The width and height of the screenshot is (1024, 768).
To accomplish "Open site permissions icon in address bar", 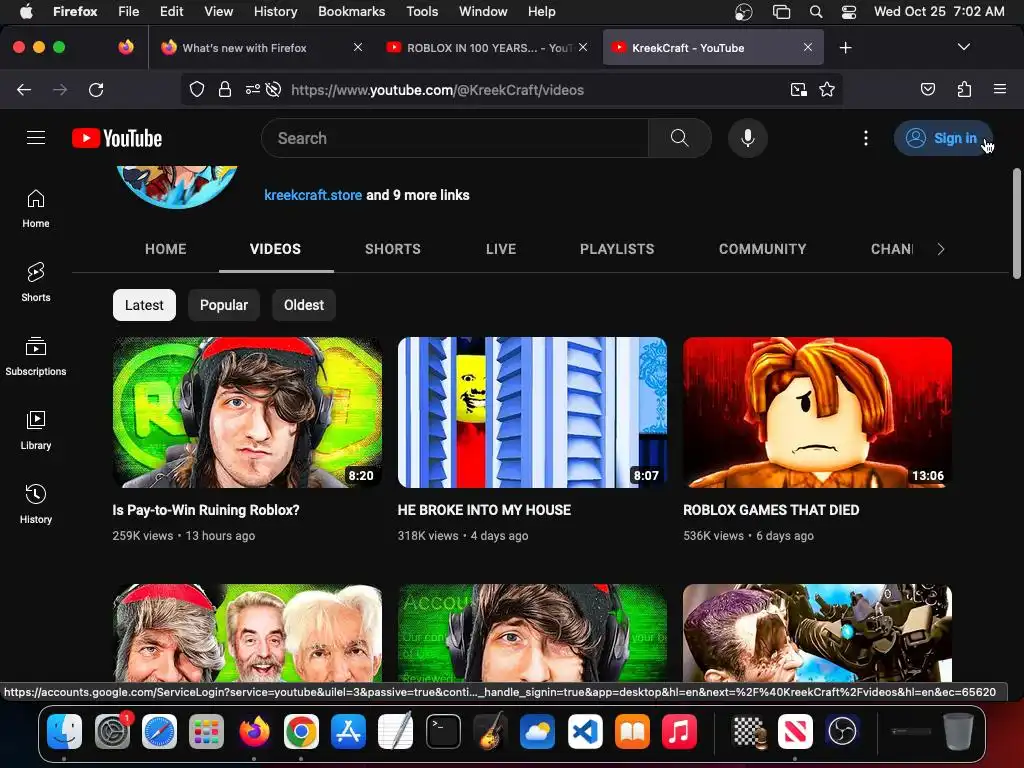I will point(253,89).
